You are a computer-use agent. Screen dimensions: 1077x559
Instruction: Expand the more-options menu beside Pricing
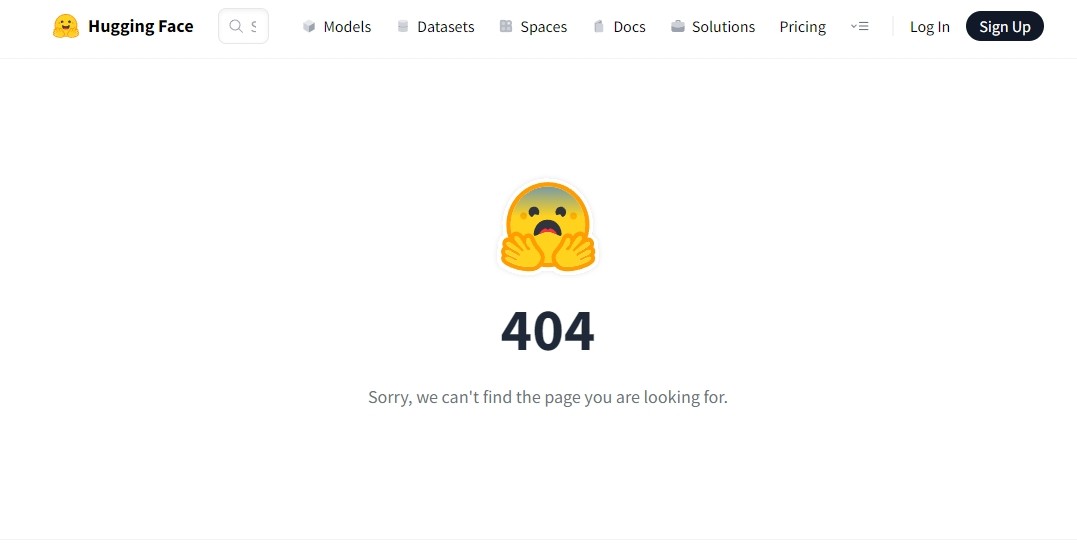click(x=859, y=26)
